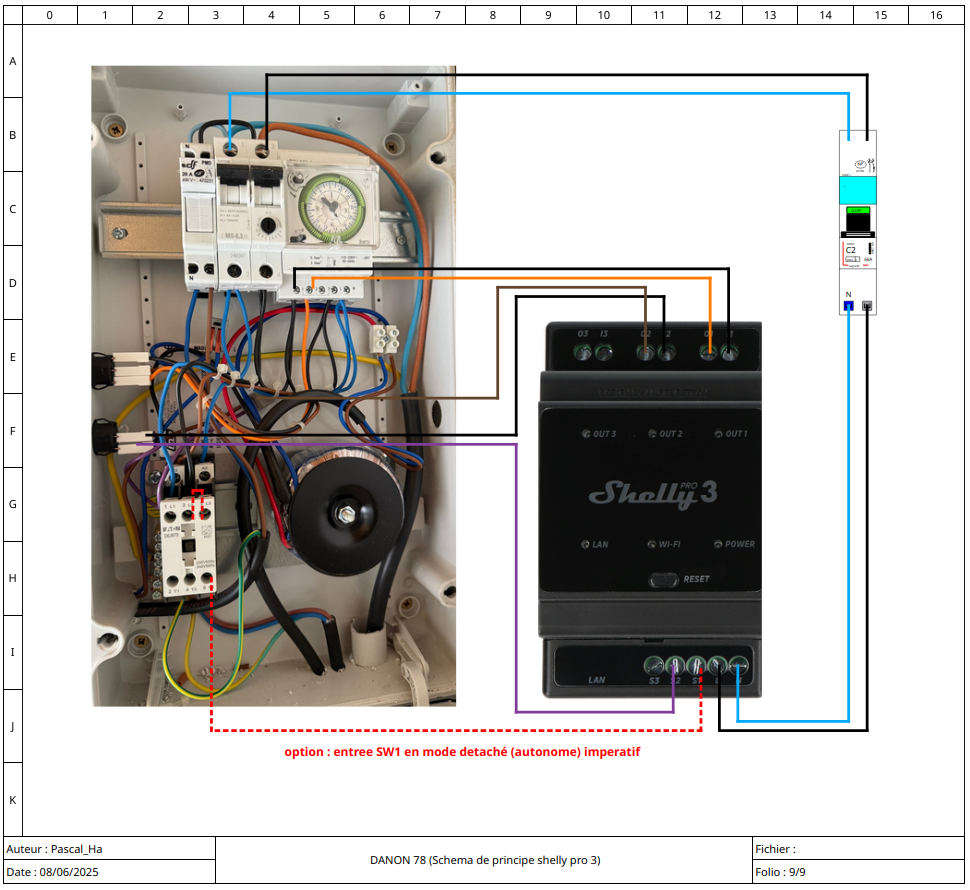The image size is (970, 890).
Task: Select the OUT 3 indicator on the Shelly
Action: tap(599, 434)
